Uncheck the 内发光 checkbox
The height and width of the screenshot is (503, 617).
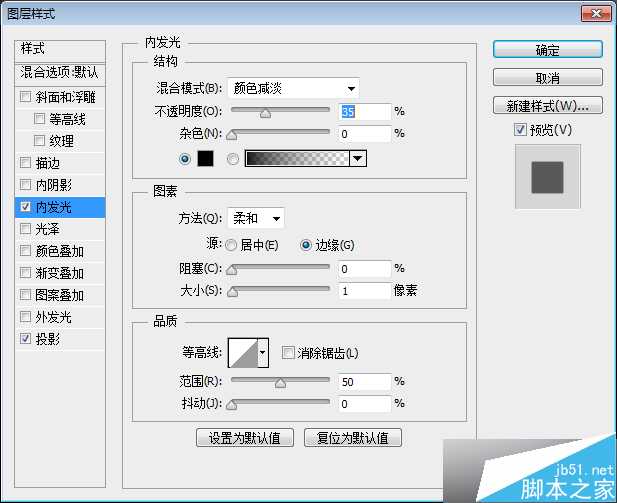pos(26,206)
